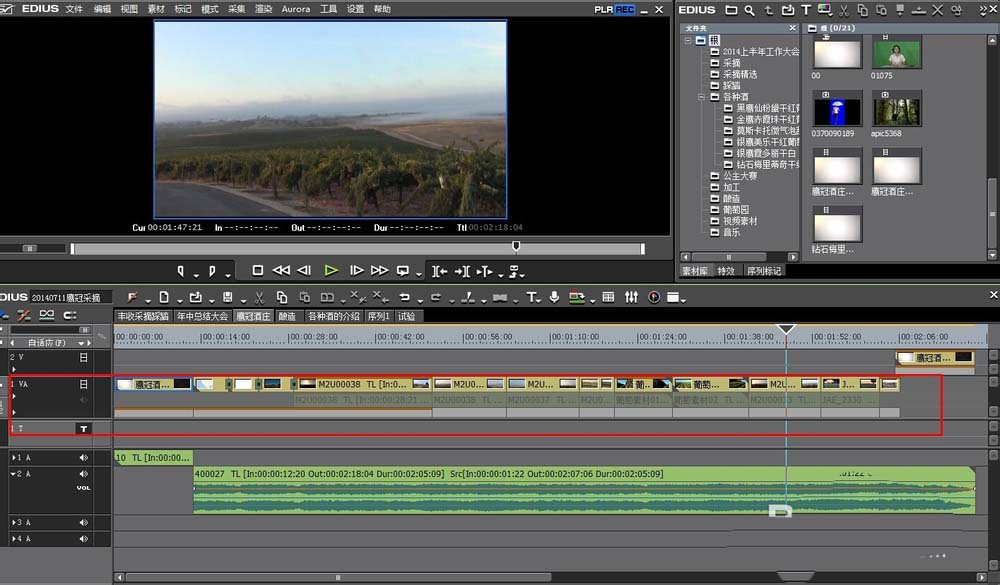
Task: Click the Add Title T icon in the bin toolbar
Action: [806, 10]
